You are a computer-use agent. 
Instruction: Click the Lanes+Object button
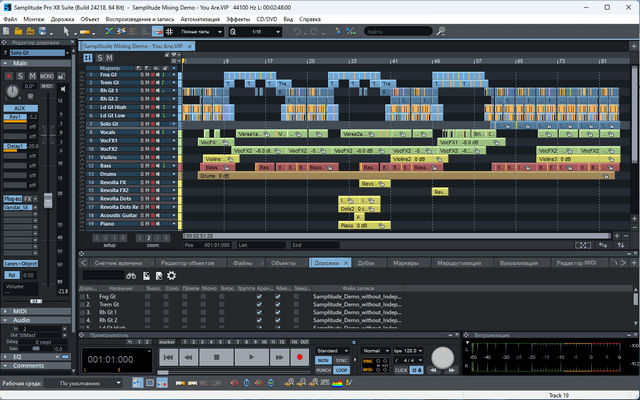(x=22, y=262)
